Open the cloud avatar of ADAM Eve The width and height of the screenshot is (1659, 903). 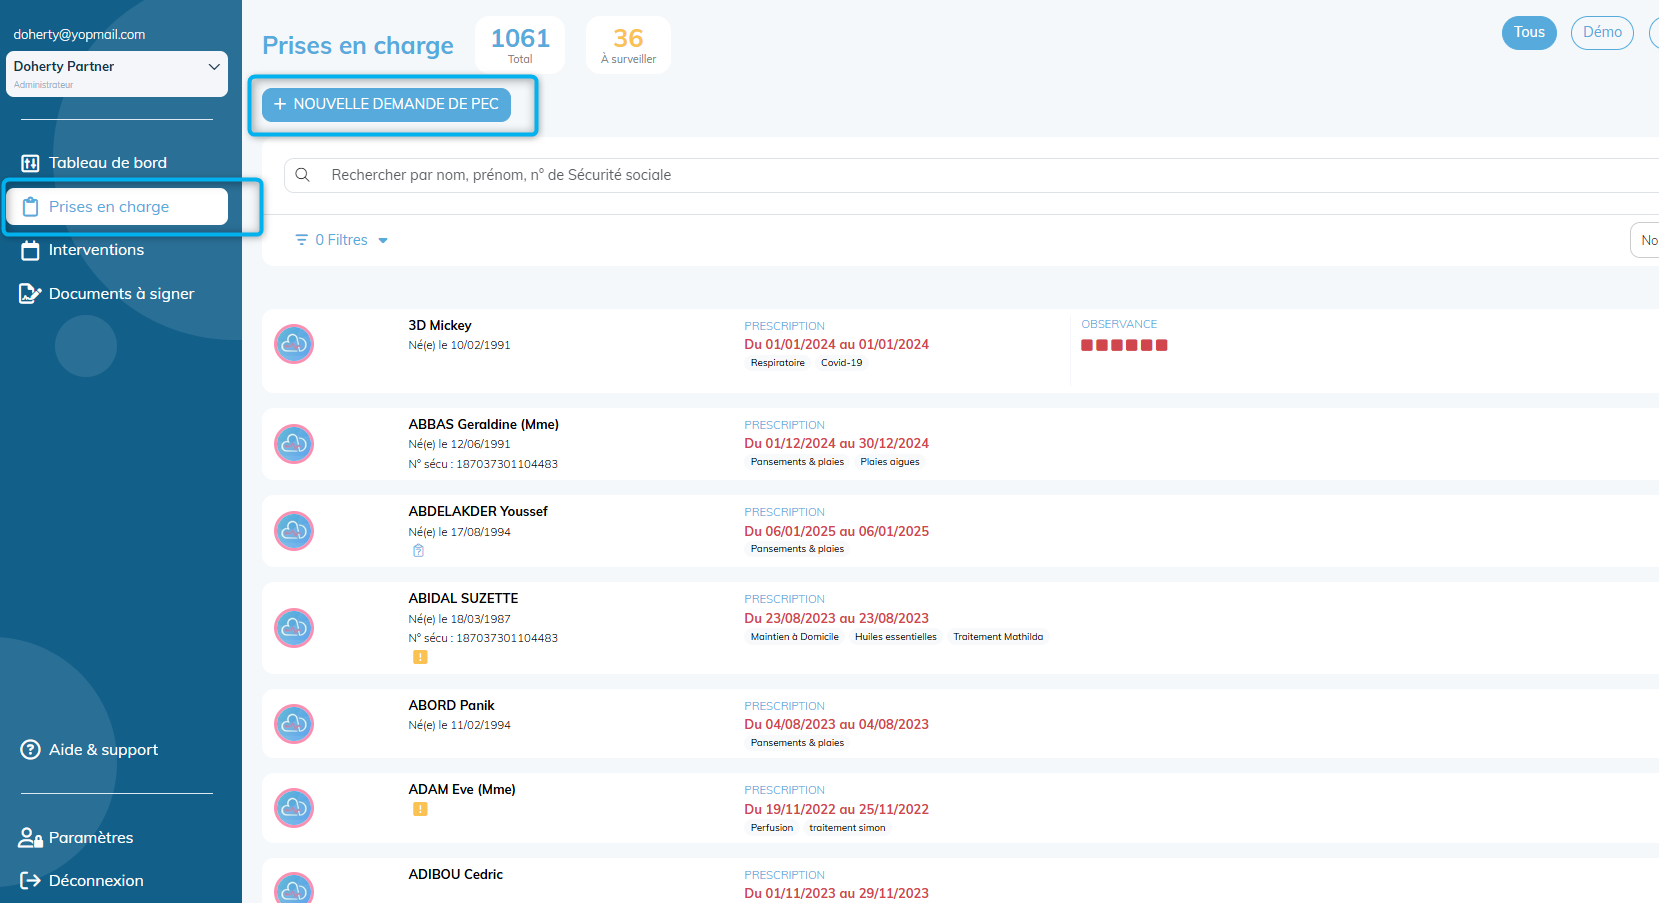294,808
